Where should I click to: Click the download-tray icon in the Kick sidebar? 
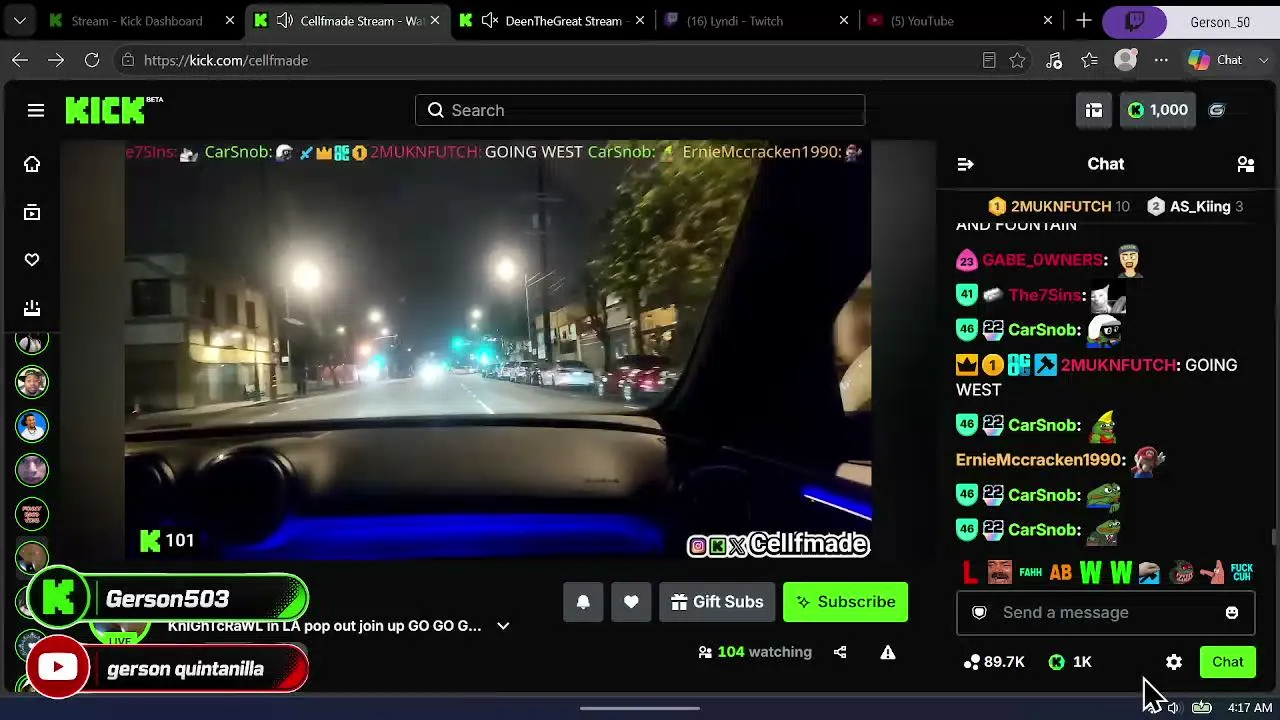click(32, 308)
